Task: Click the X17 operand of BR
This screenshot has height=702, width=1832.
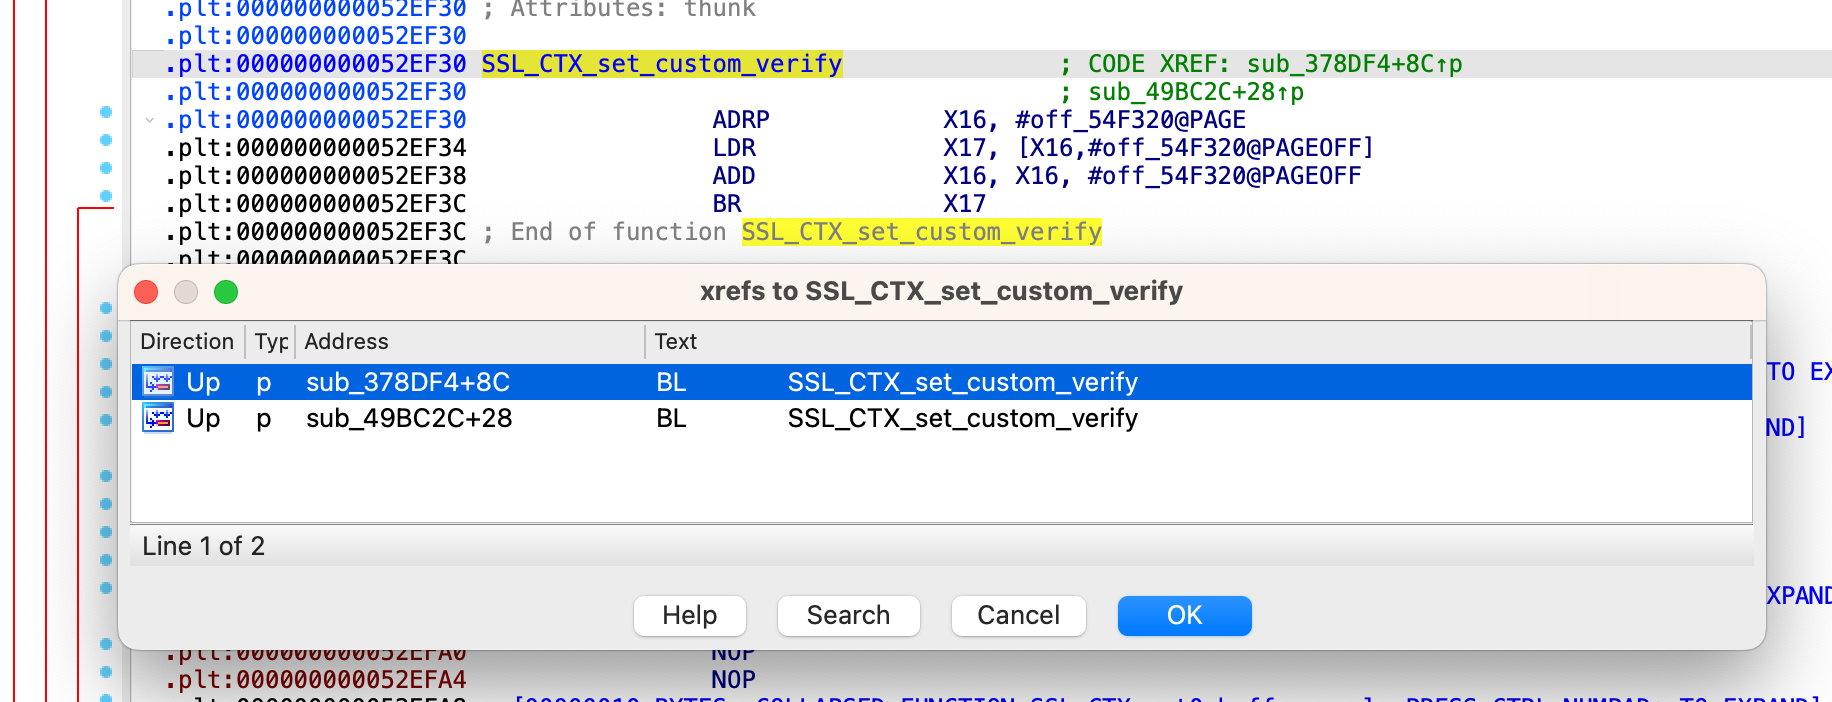Action: pos(964,204)
